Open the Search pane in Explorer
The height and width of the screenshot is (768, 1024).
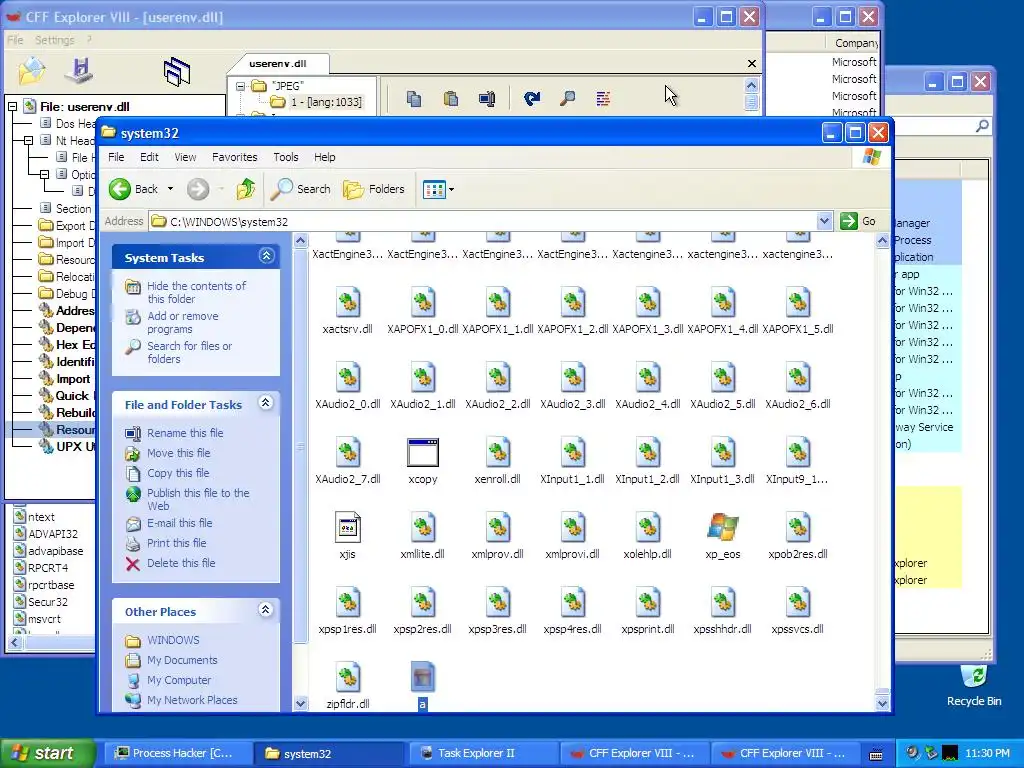(301, 189)
